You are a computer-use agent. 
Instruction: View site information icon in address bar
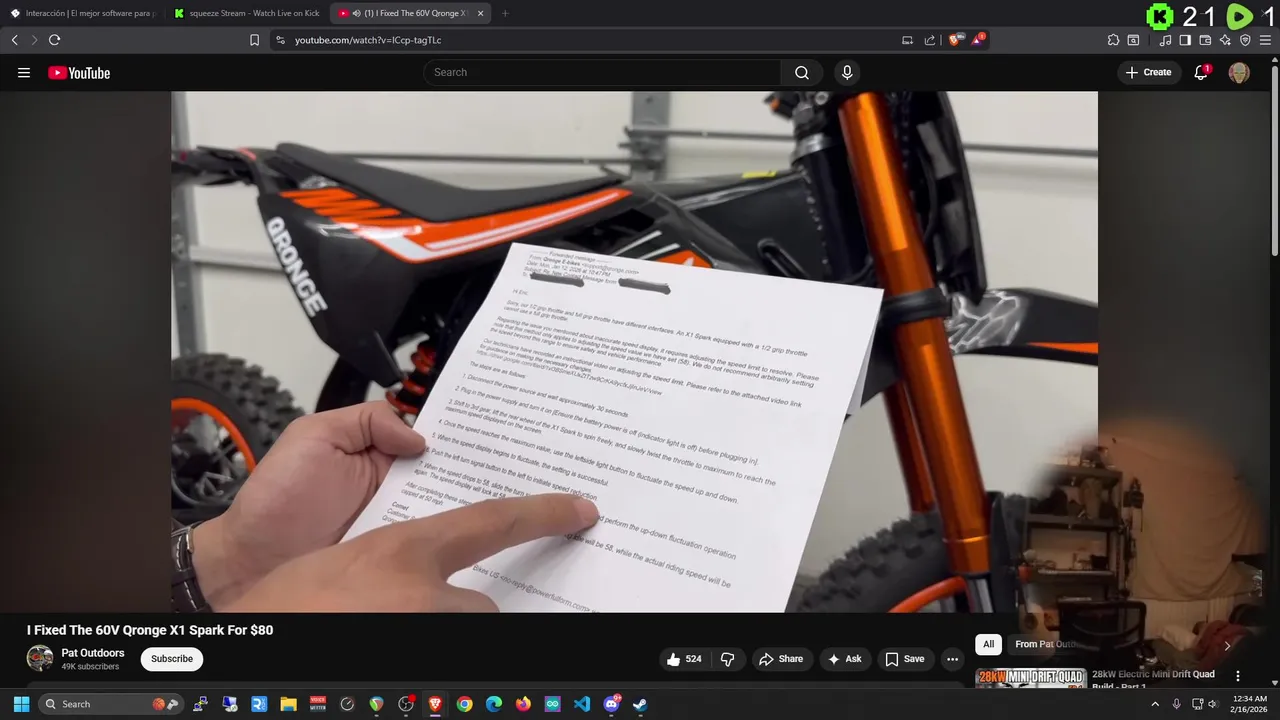click(x=280, y=40)
